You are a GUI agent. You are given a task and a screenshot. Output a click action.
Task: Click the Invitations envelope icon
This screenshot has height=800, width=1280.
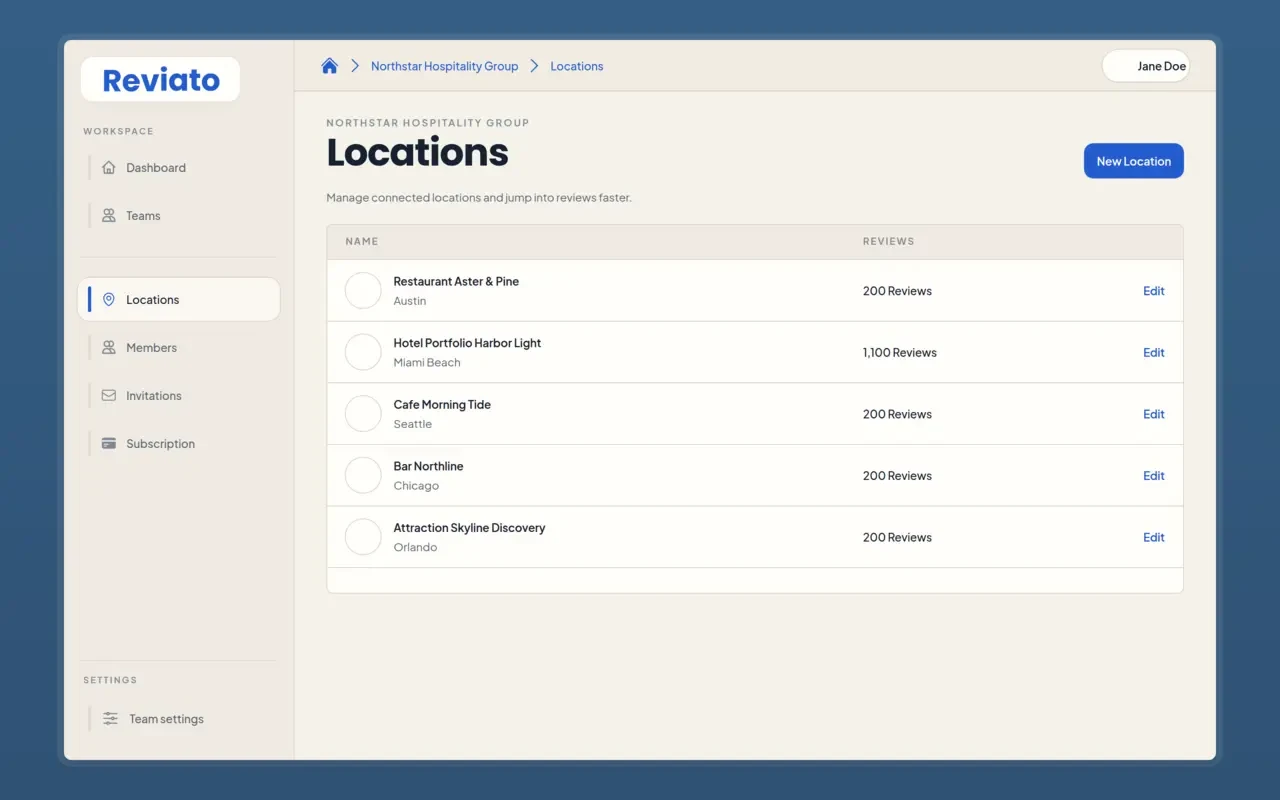(109, 396)
